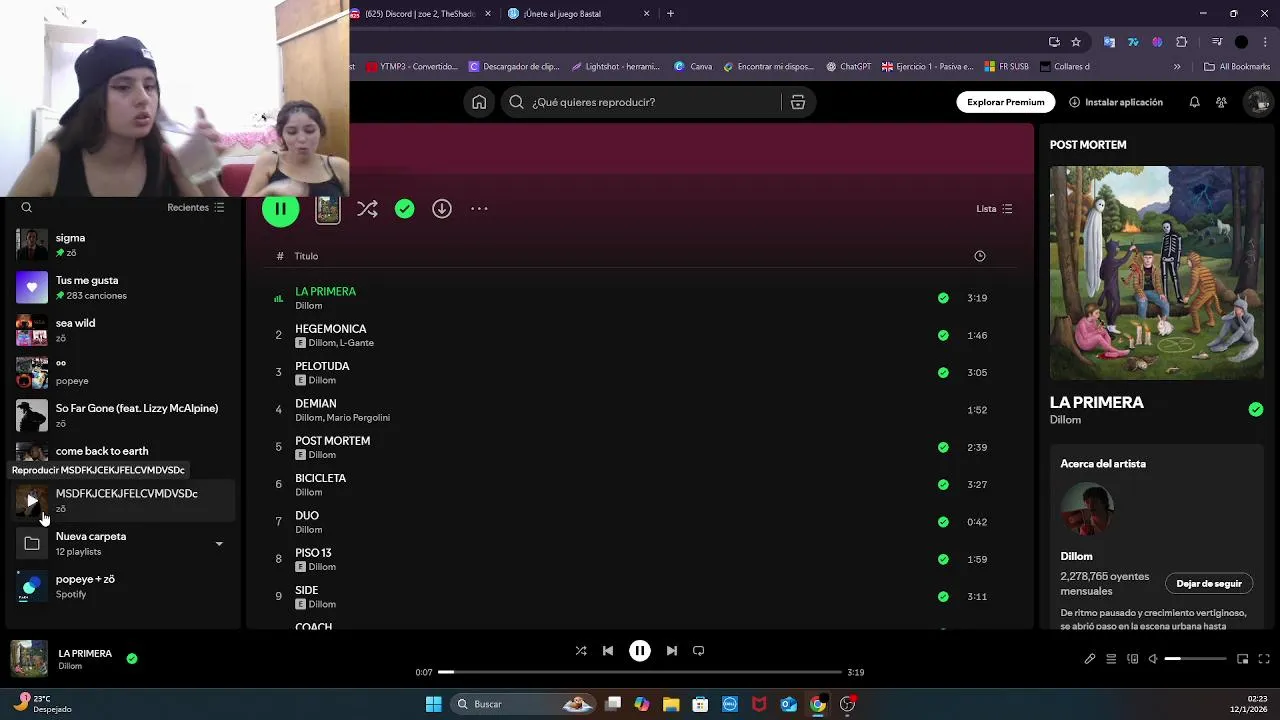Open Canva bookmark
This screenshot has height=720, width=1280.
click(693, 67)
